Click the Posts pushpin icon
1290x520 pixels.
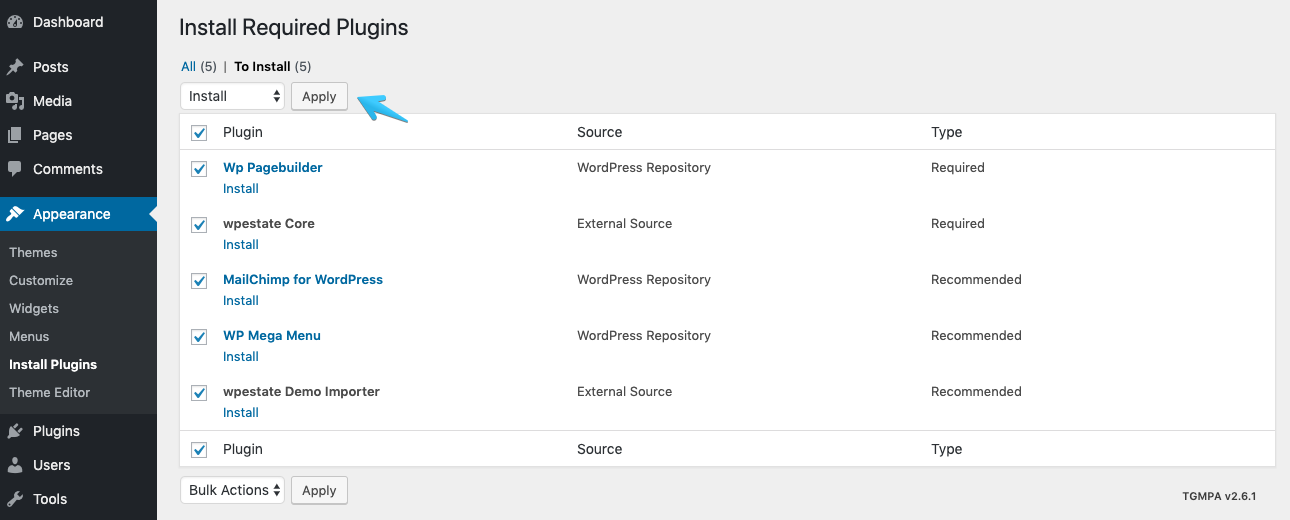[x=15, y=67]
